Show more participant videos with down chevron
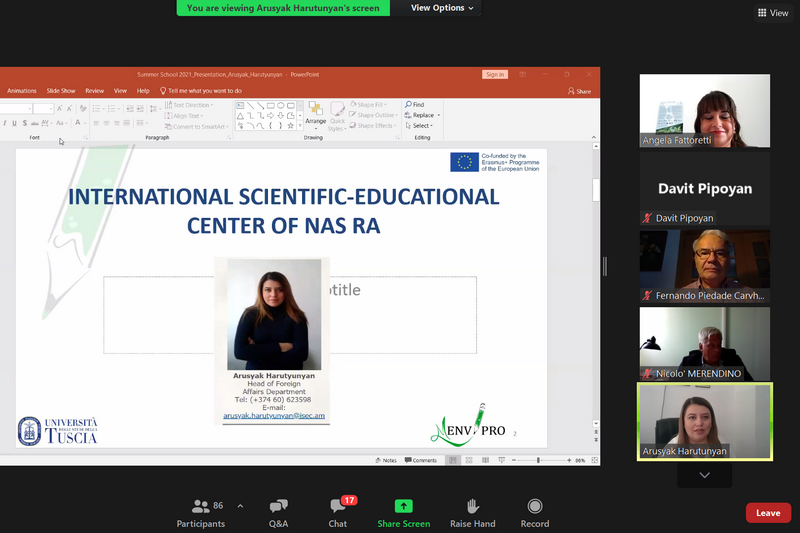Image resolution: width=800 pixels, height=533 pixels. pos(705,475)
